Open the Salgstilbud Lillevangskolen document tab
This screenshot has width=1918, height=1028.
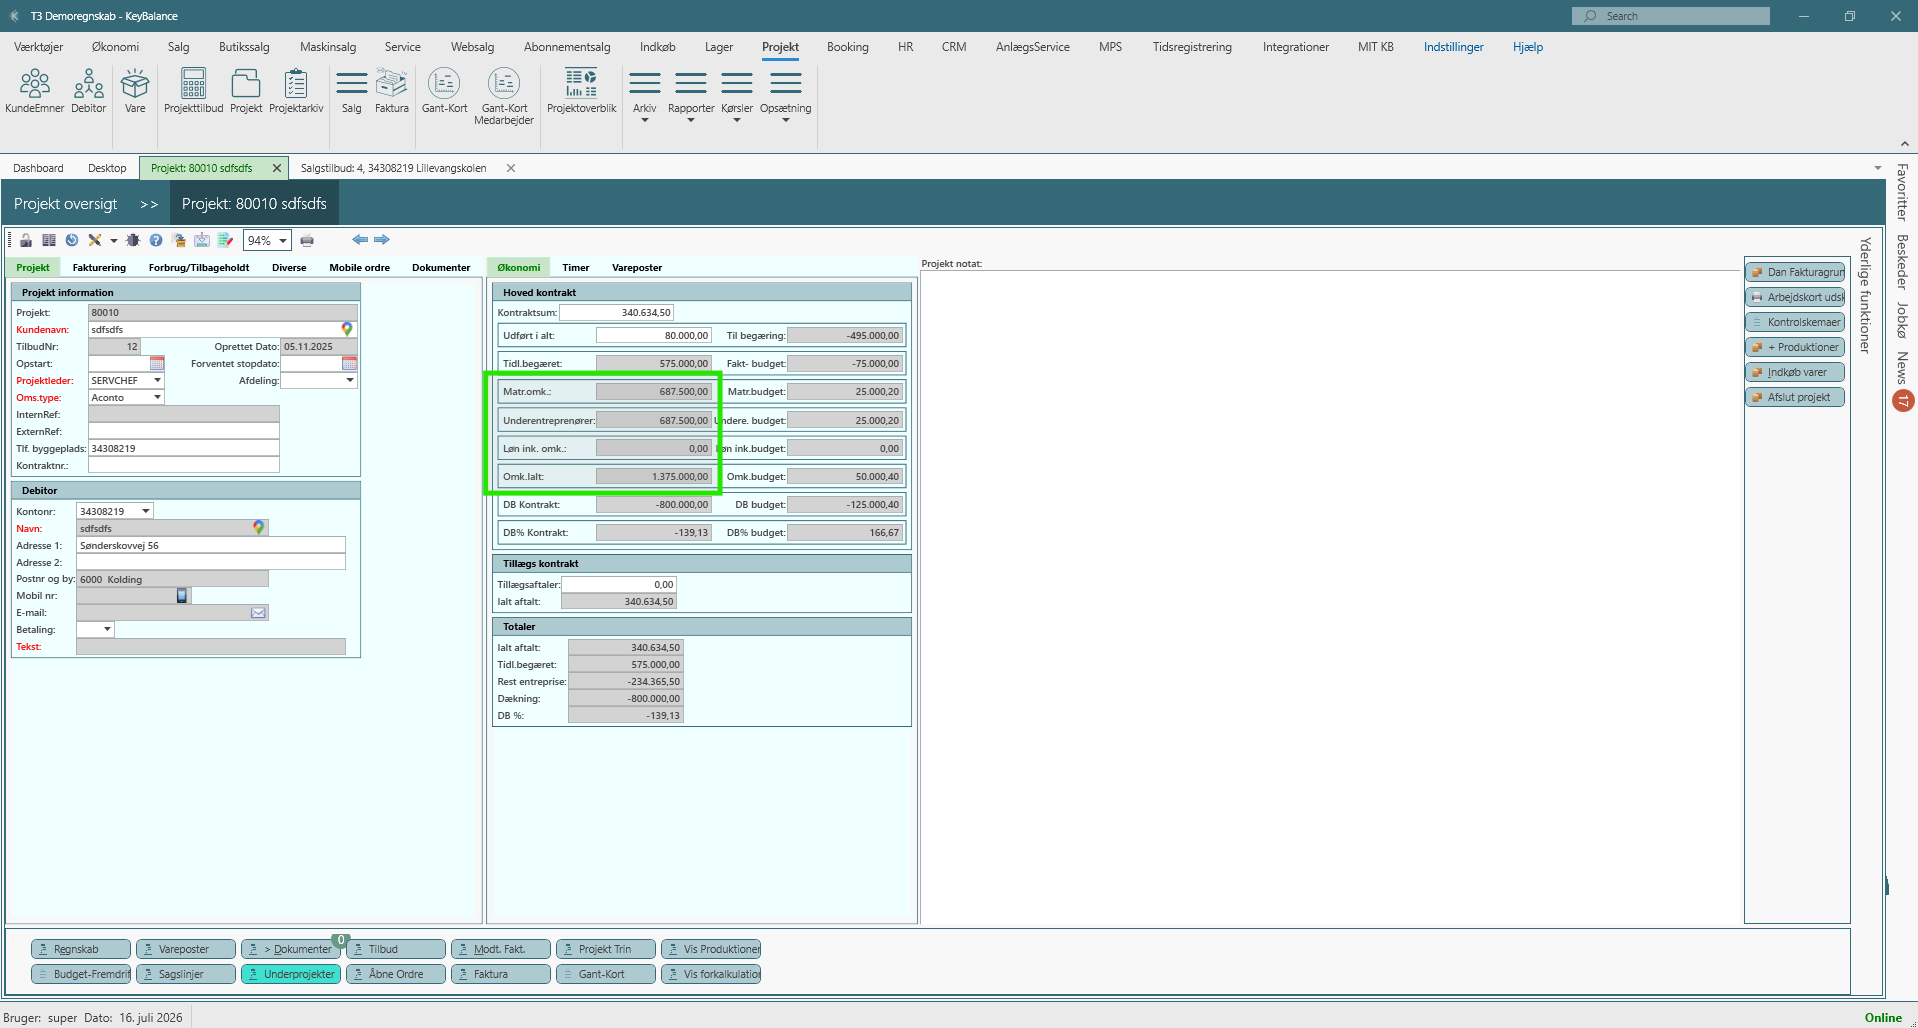[x=393, y=168]
